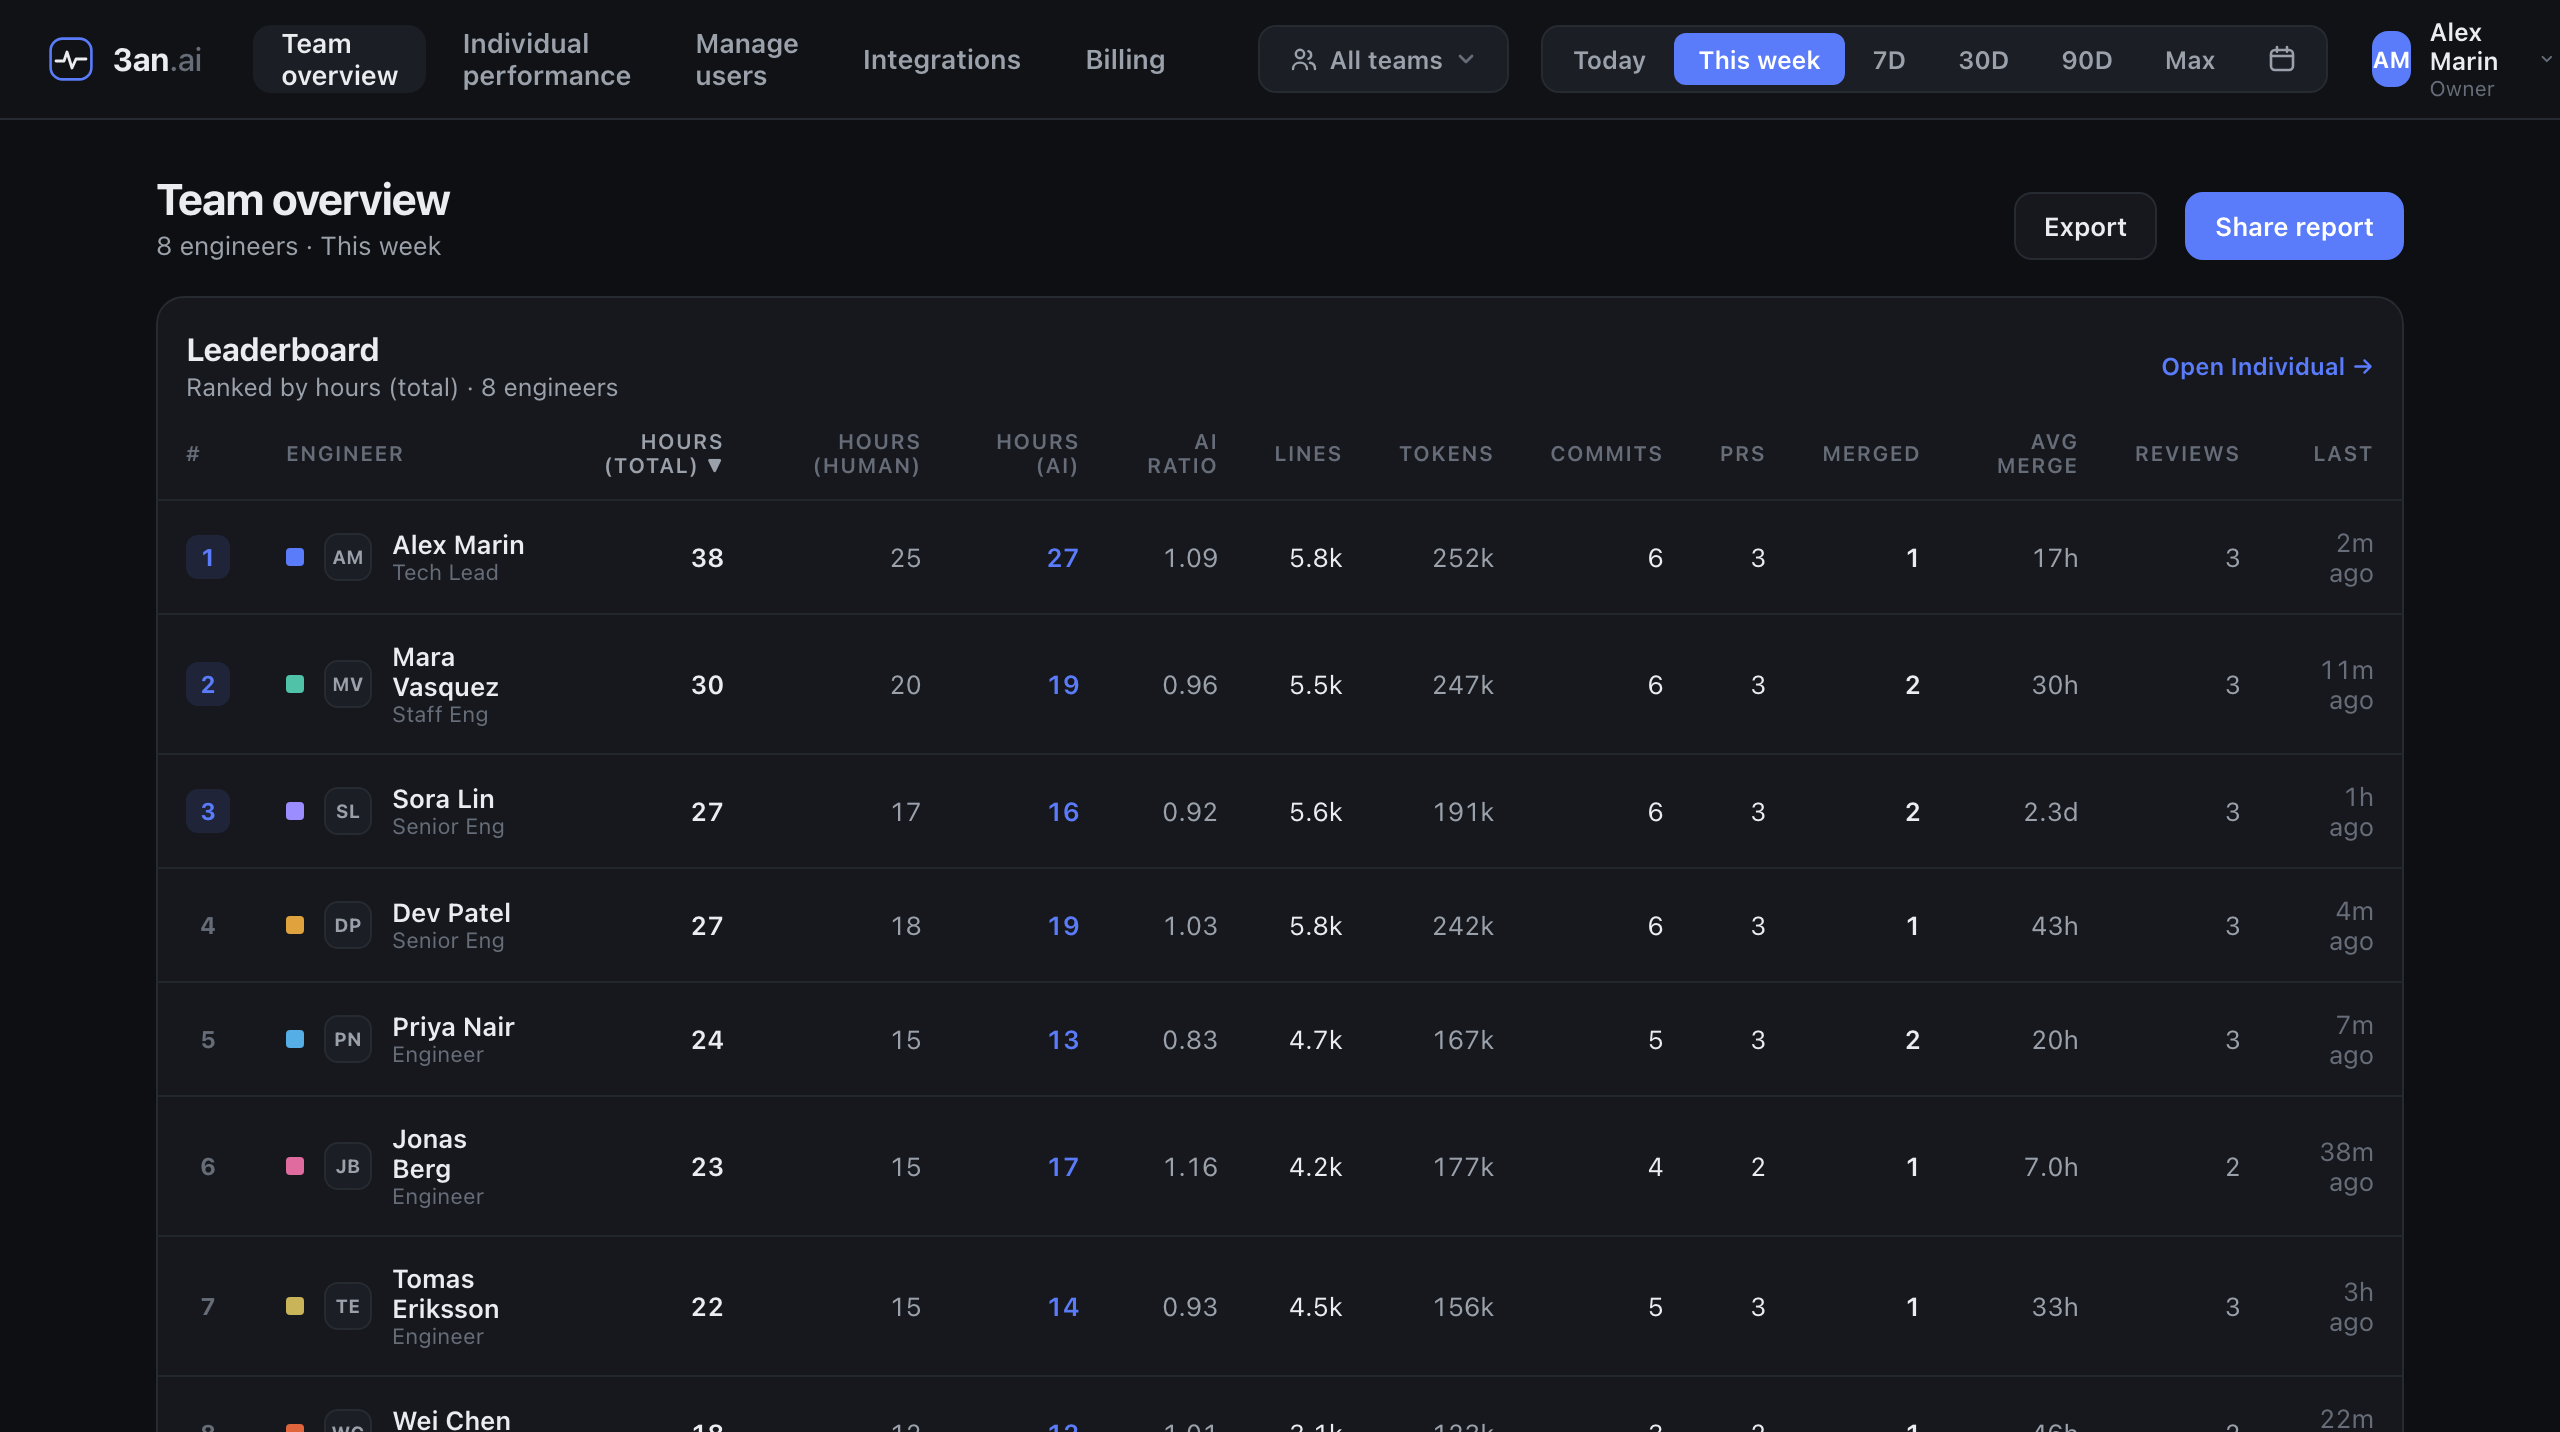Open Alex Marin's name in leaderboard
The width and height of the screenshot is (2560, 1432).
click(458, 544)
